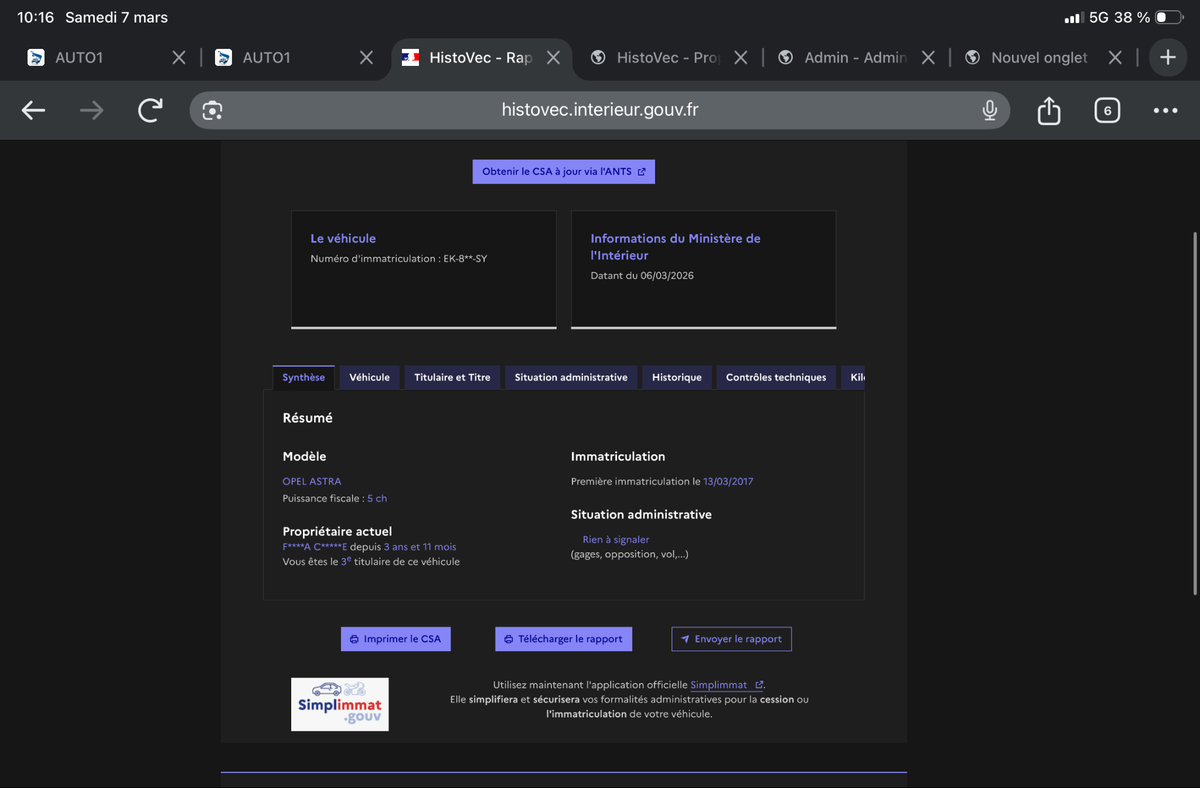This screenshot has width=1200, height=788.
Task: Click Obtenir le CSA à jour via l'ANTS
Action: coord(563,172)
